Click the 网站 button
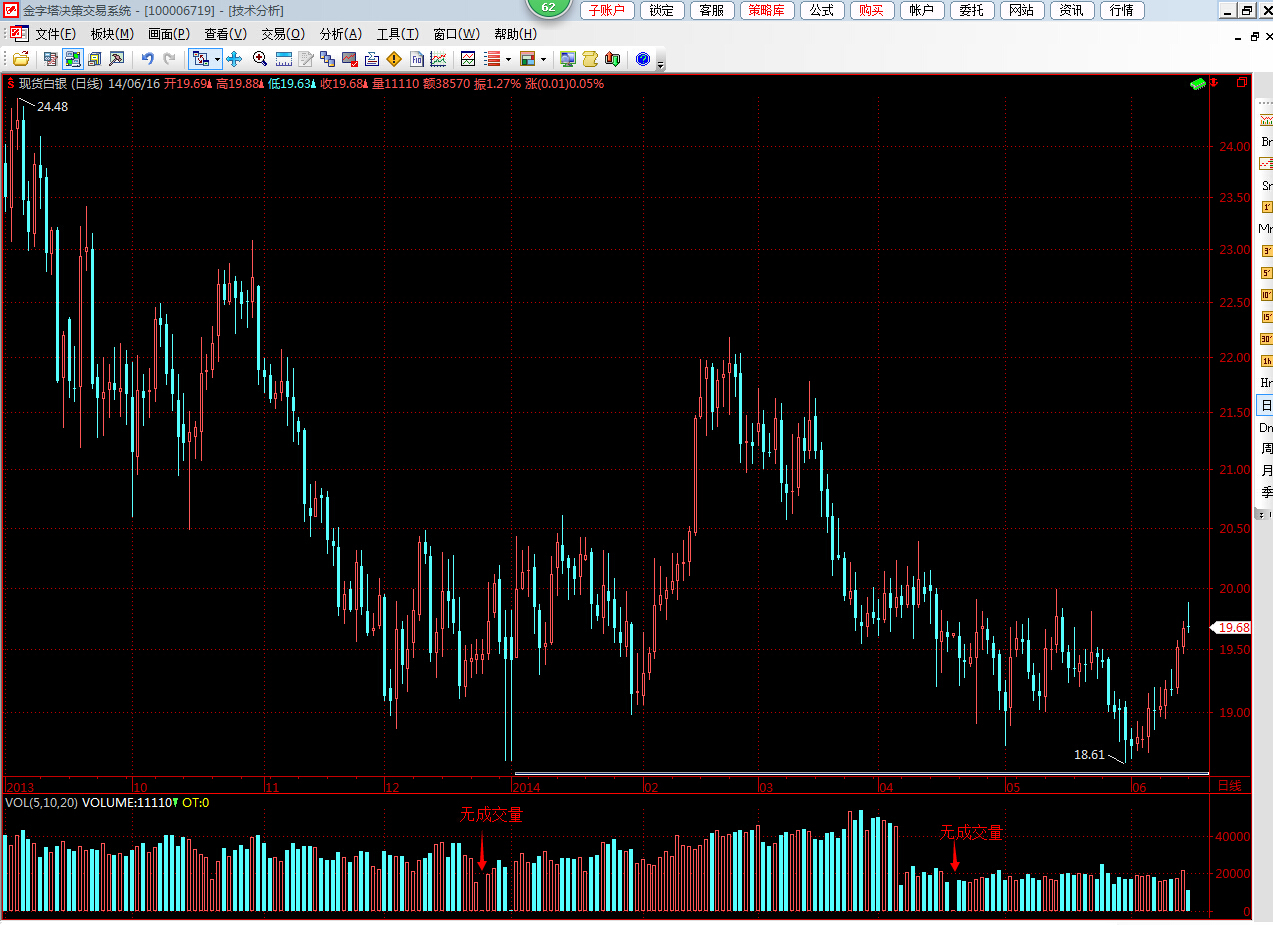This screenshot has height=925, width=1273. (1022, 10)
